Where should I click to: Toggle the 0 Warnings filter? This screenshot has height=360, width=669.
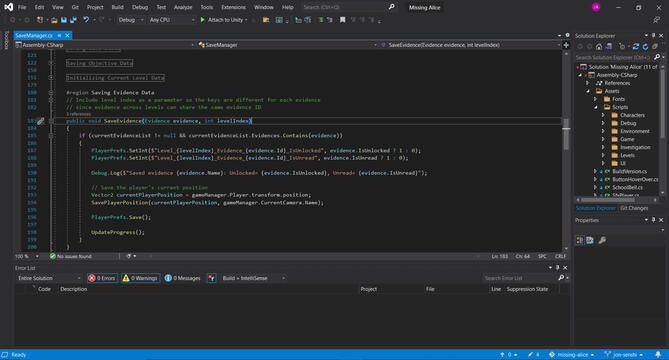point(140,278)
